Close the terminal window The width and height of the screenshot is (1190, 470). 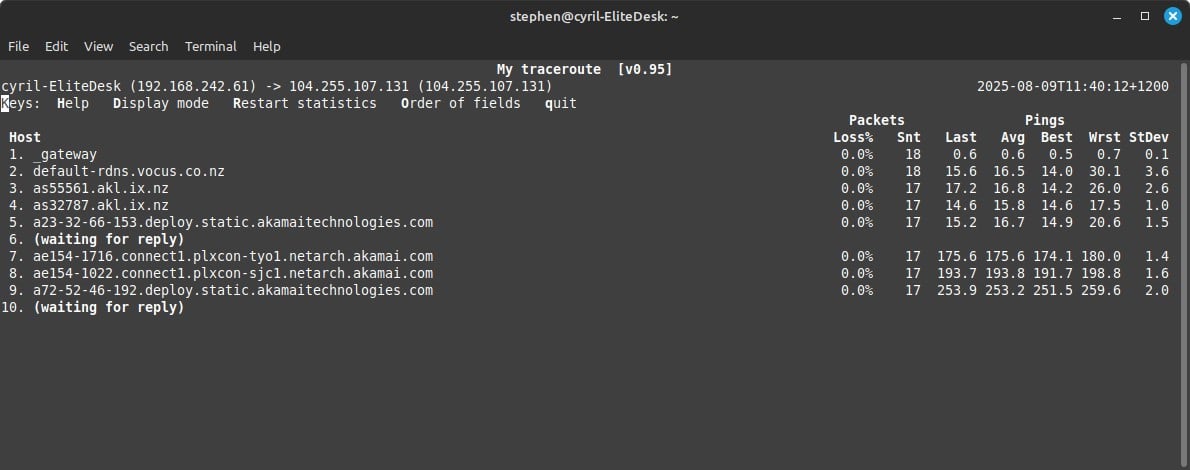tap(1173, 16)
